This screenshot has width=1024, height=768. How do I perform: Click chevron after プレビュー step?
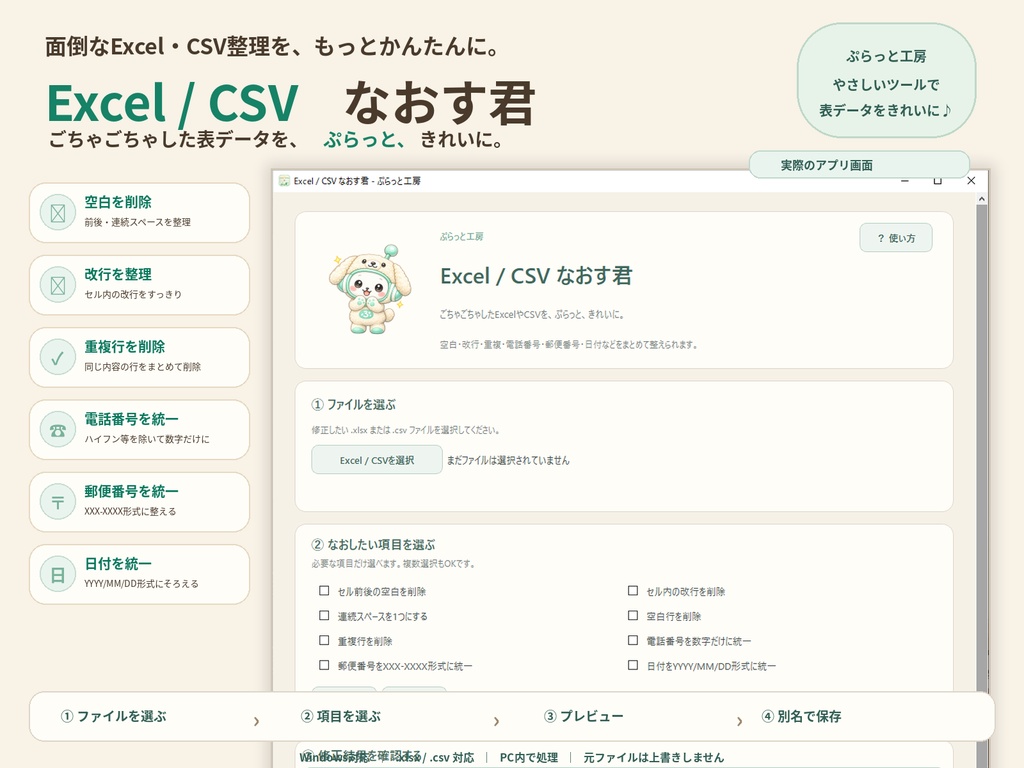point(739,721)
